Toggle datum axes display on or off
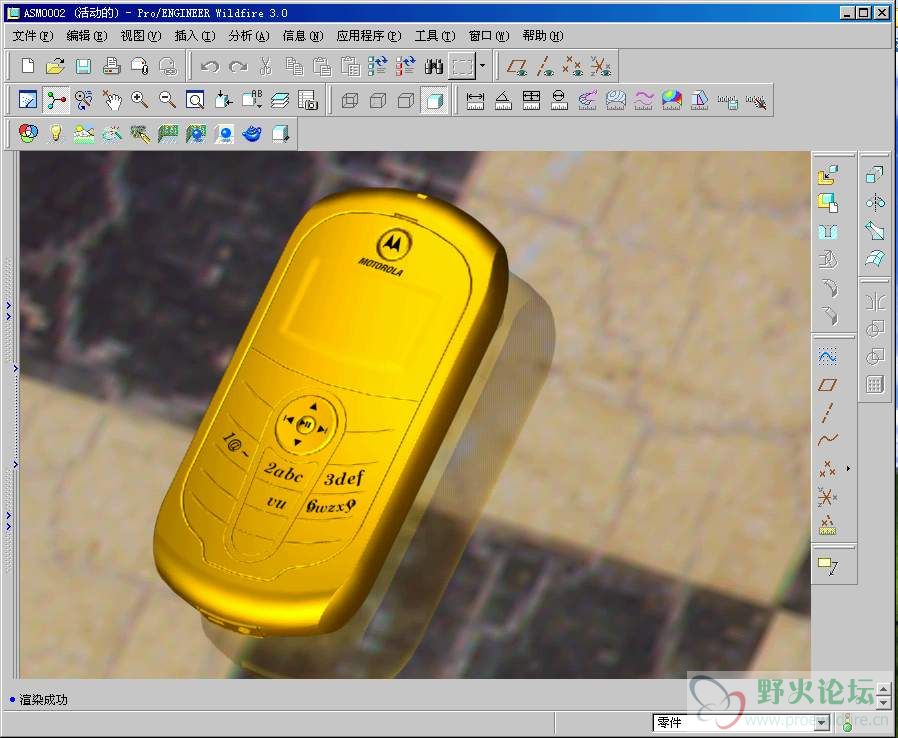The image size is (898, 738). tap(545, 66)
